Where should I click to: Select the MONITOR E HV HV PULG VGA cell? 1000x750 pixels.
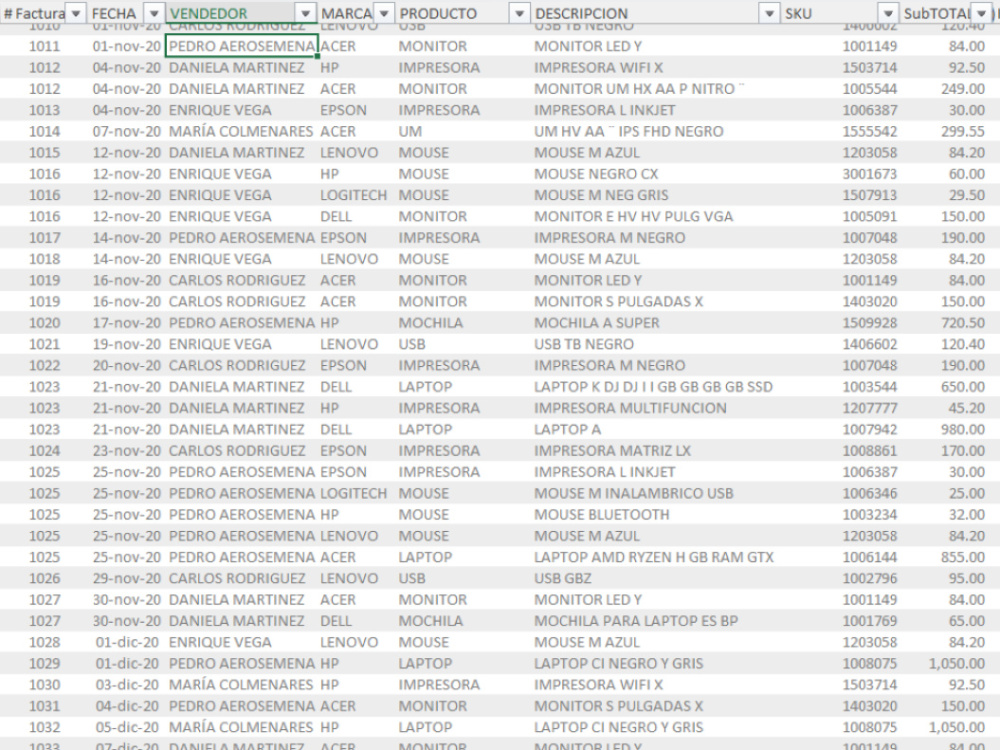click(633, 216)
